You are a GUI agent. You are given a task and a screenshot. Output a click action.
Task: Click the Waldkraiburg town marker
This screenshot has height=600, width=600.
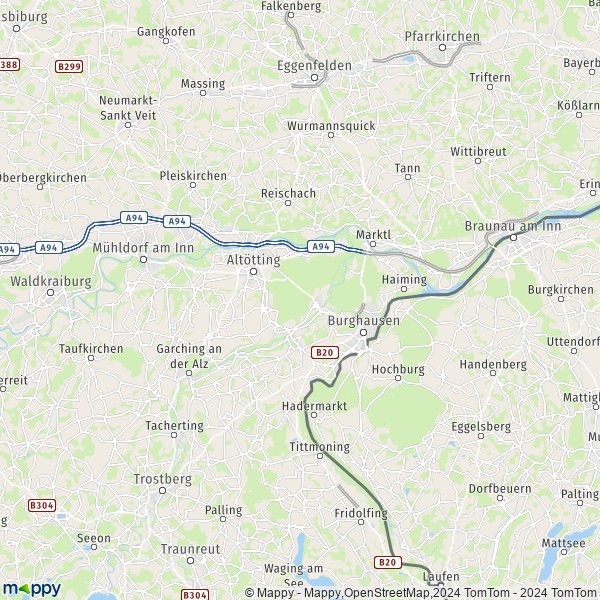click(x=51, y=293)
